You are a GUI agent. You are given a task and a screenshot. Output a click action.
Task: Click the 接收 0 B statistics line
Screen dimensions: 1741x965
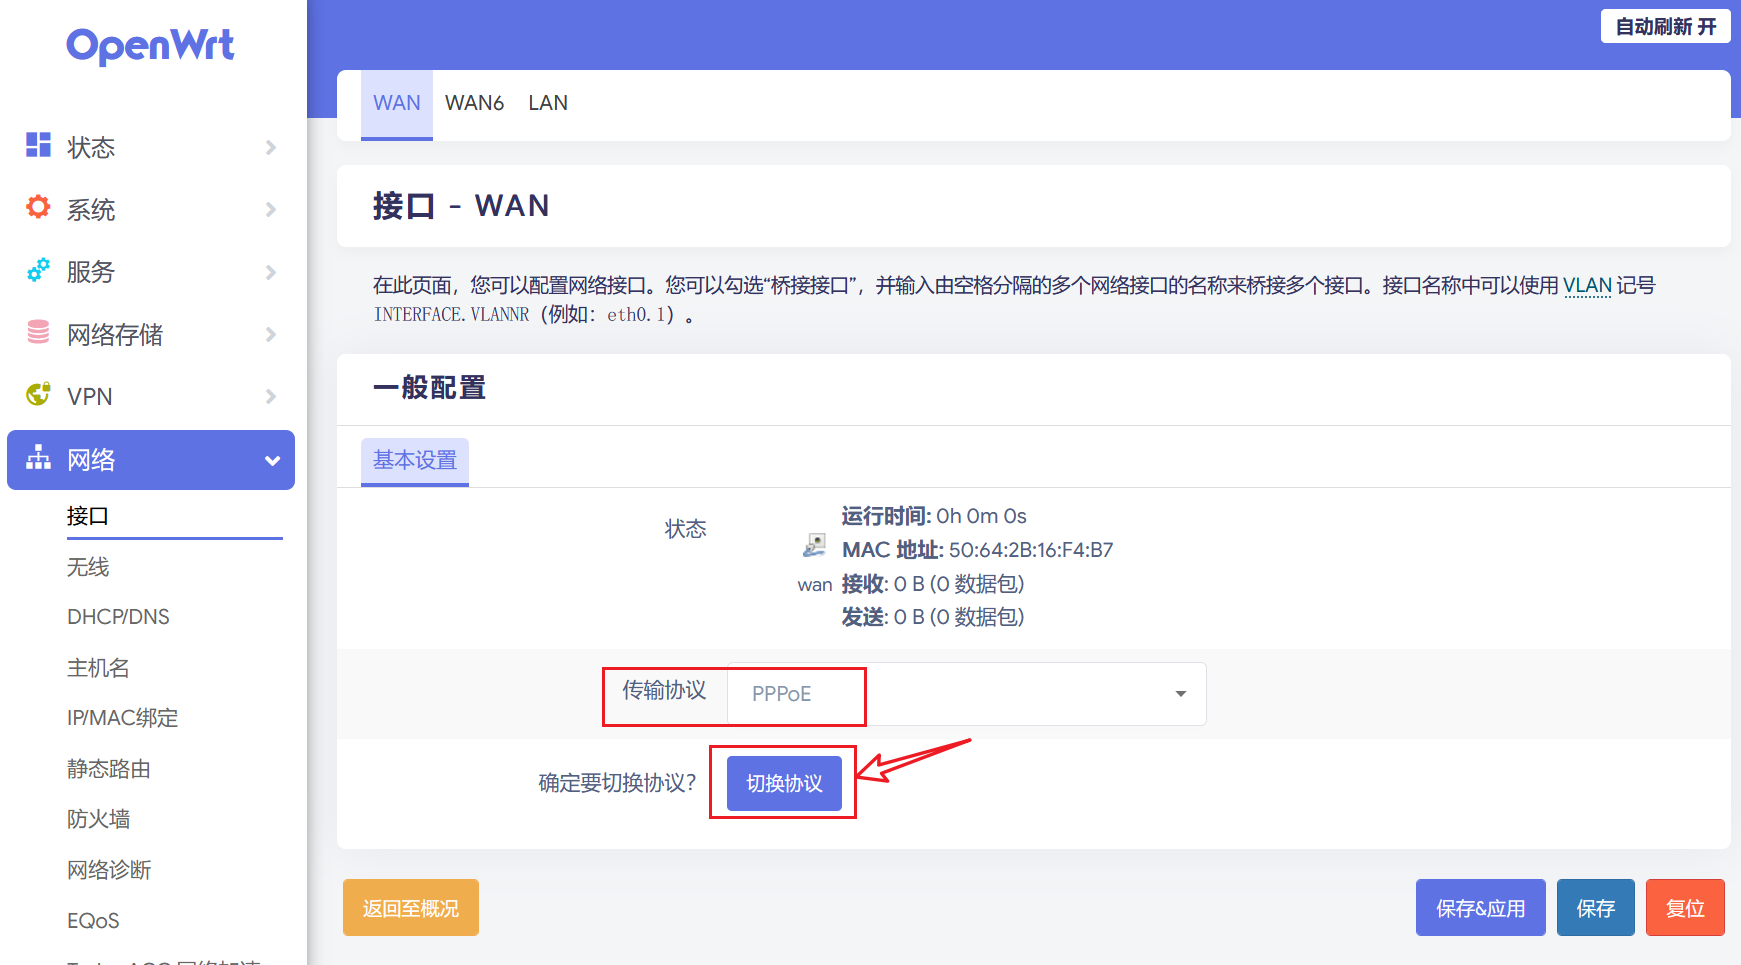(x=933, y=584)
